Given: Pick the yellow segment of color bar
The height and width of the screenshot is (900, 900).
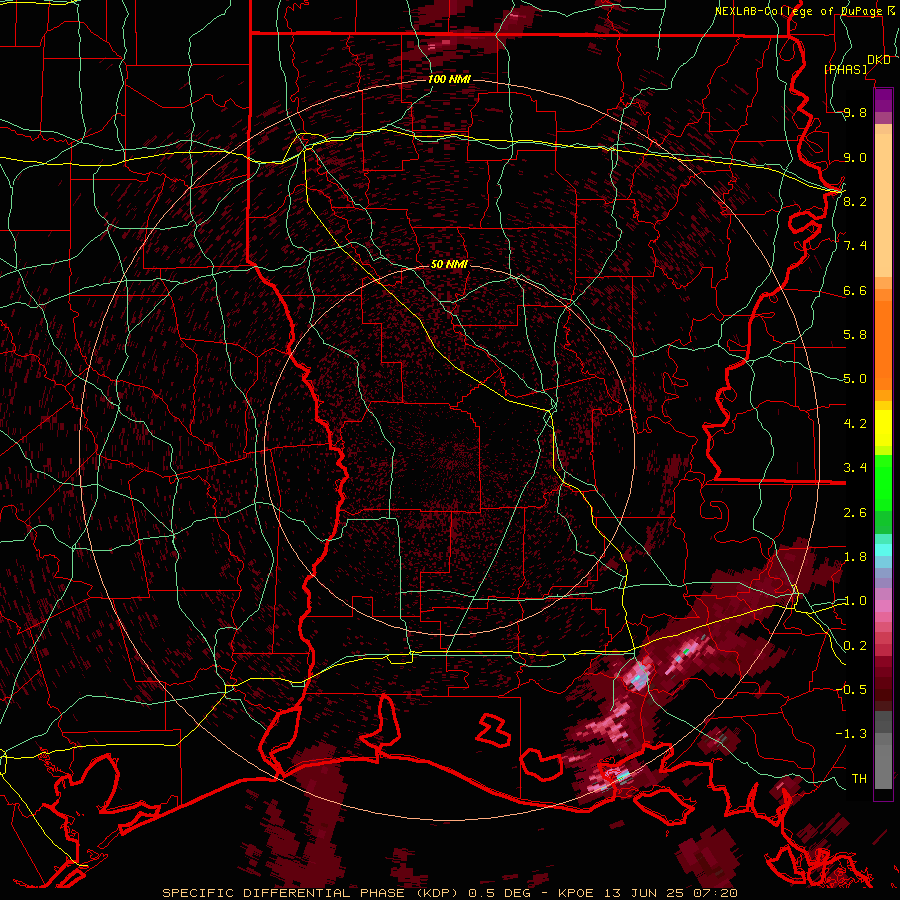Looking at the screenshot, I should pos(883,428).
